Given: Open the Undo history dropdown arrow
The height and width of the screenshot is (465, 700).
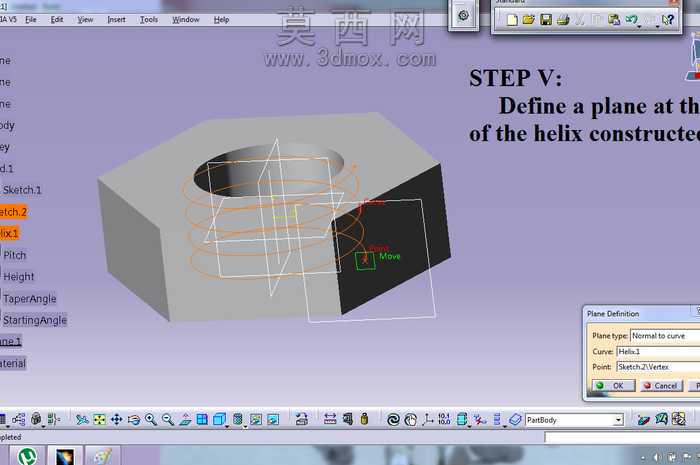Looking at the screenshot, I should click(640, 27).
